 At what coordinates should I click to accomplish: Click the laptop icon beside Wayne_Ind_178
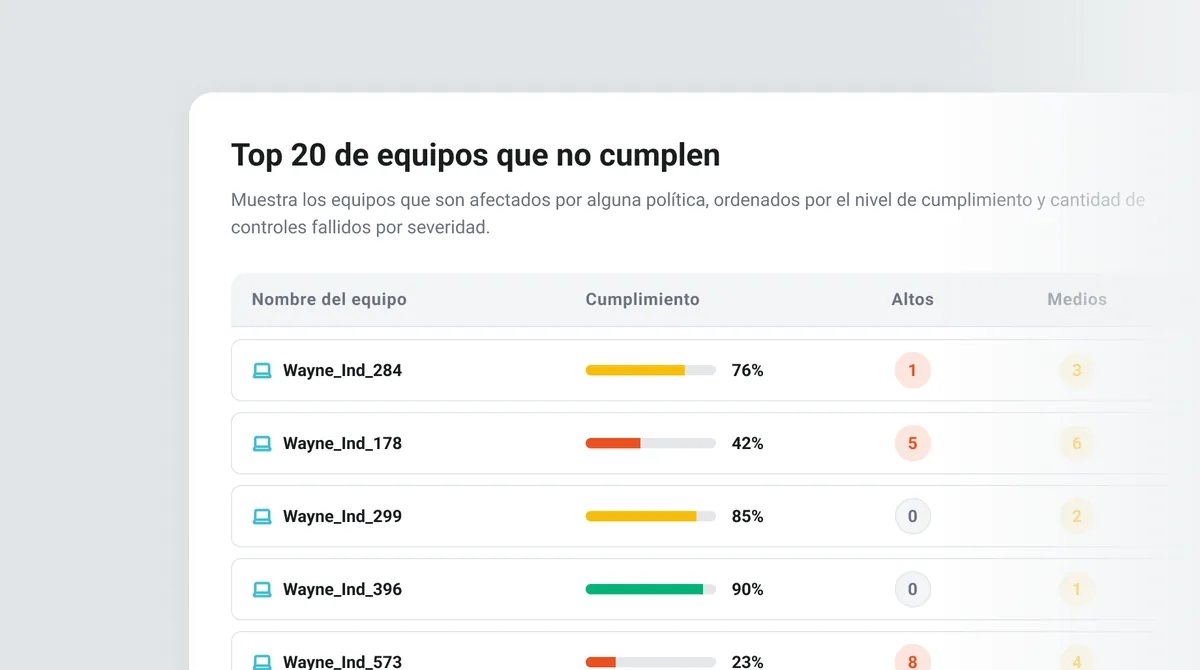(262, 444)
